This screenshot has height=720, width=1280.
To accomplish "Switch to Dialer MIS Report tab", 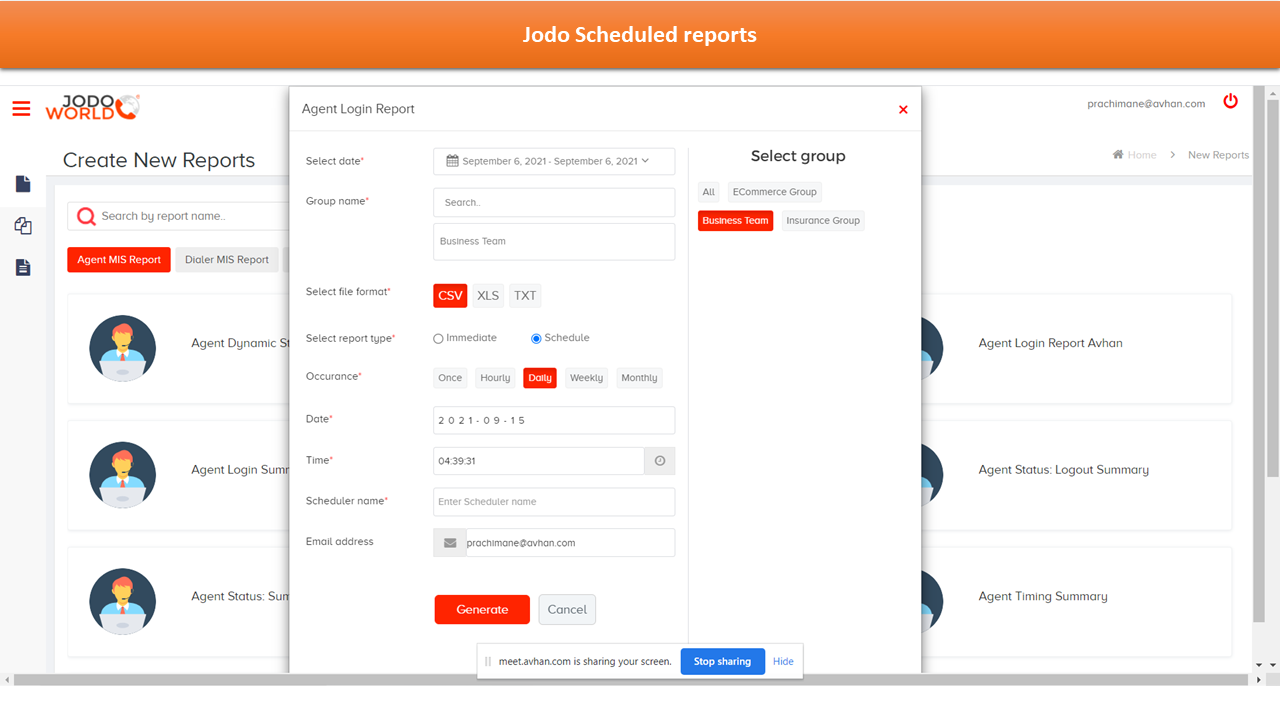I will pos(227,260).
